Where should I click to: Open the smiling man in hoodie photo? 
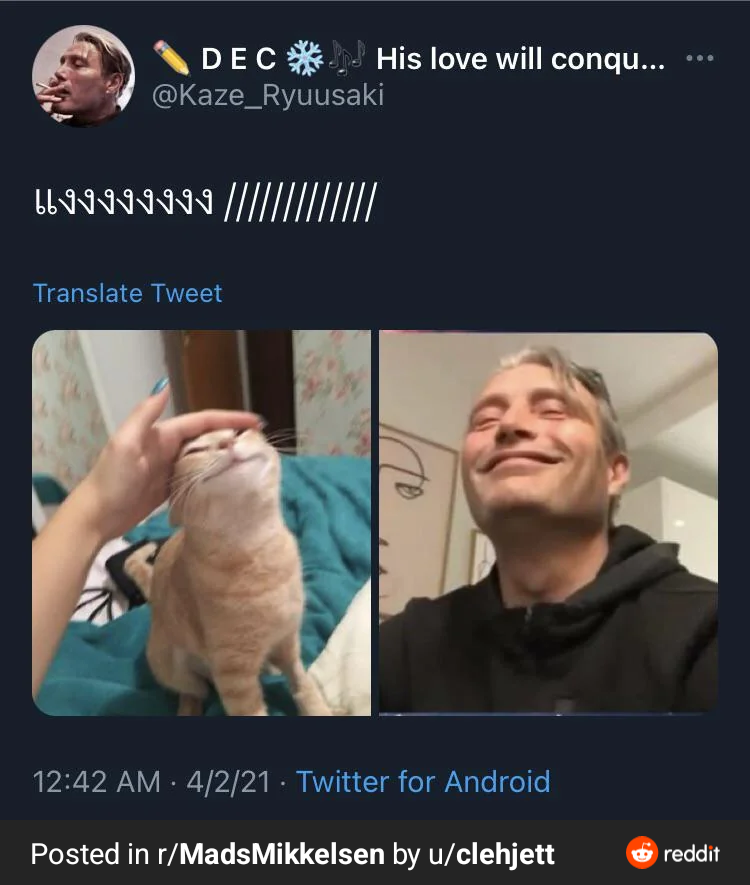pos(549,523)
